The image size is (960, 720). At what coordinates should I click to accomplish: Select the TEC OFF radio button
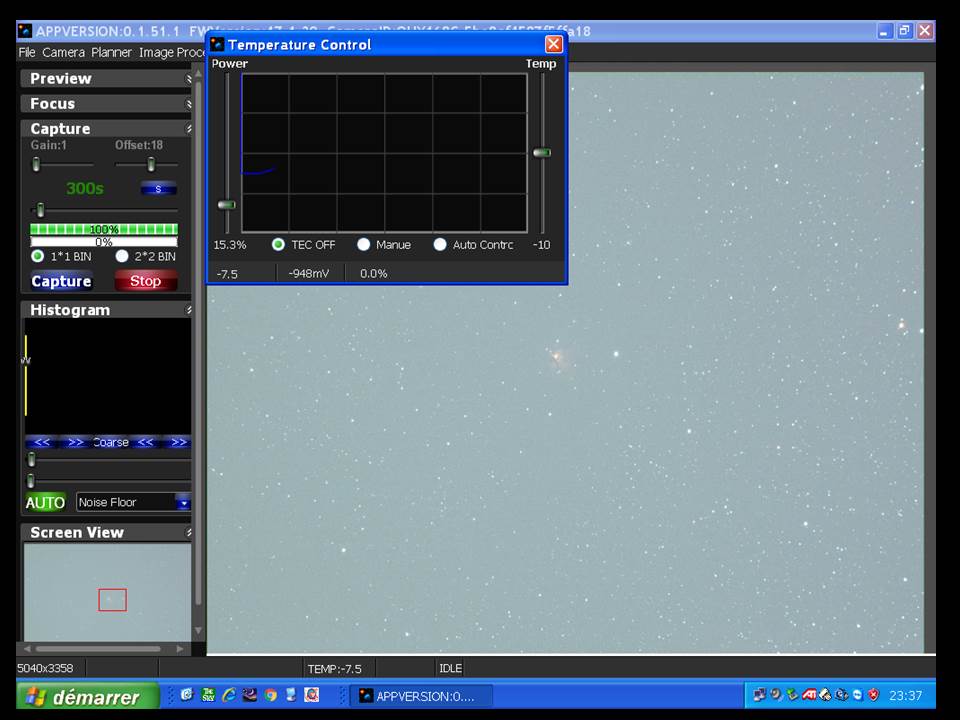pyautogui.click(x=279, y=244)
